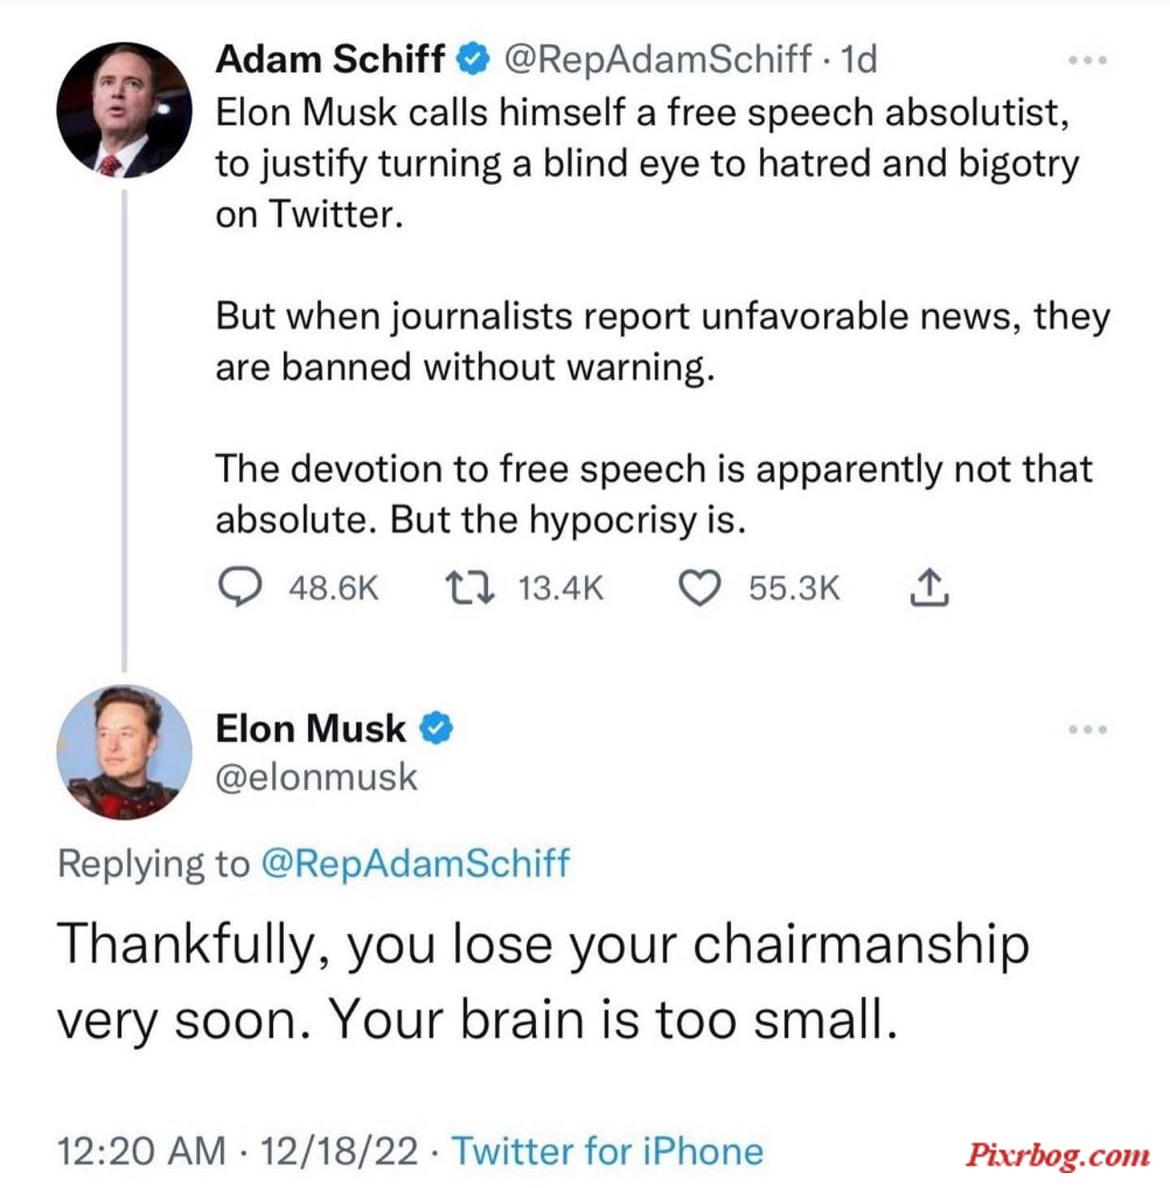Click the Elon Musk display name
The height and width of the screenshot is (1188, 1170).
tap(311, 728)
